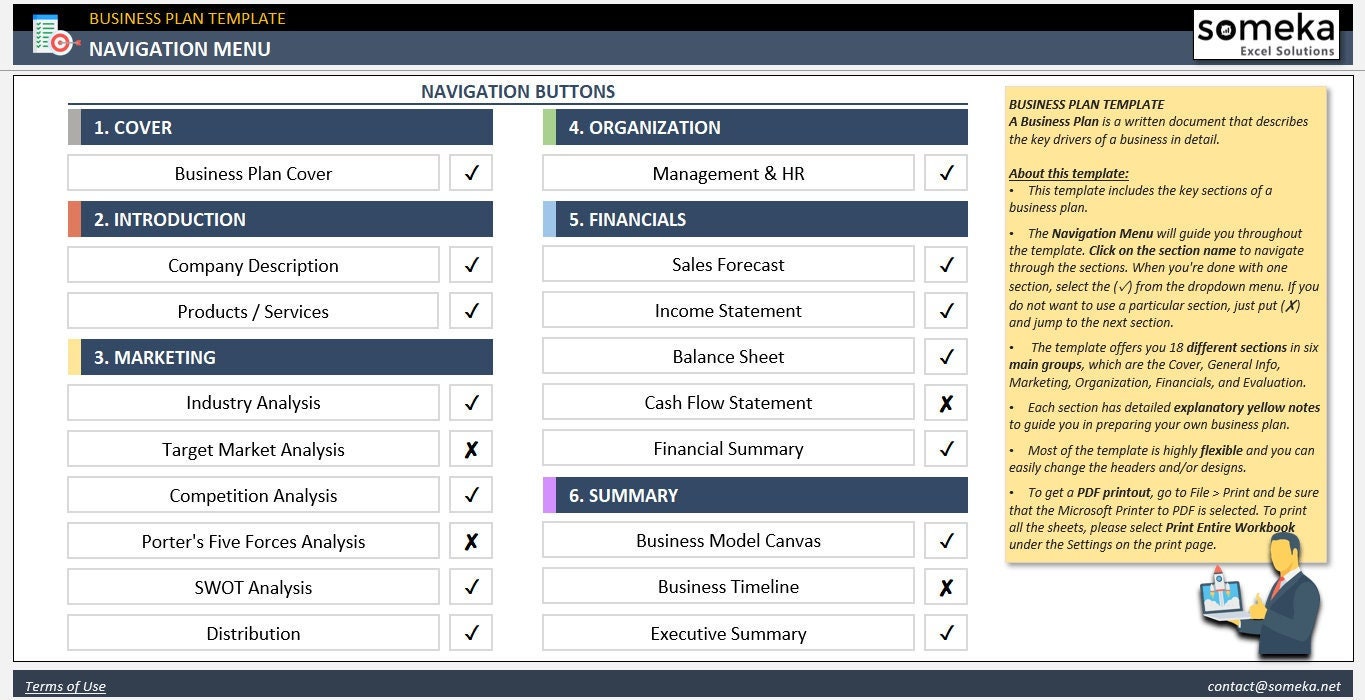Toggle the X beside Business Timeline
The height and width of the screenshot is (700, 1365).
[x=944, y=587]
